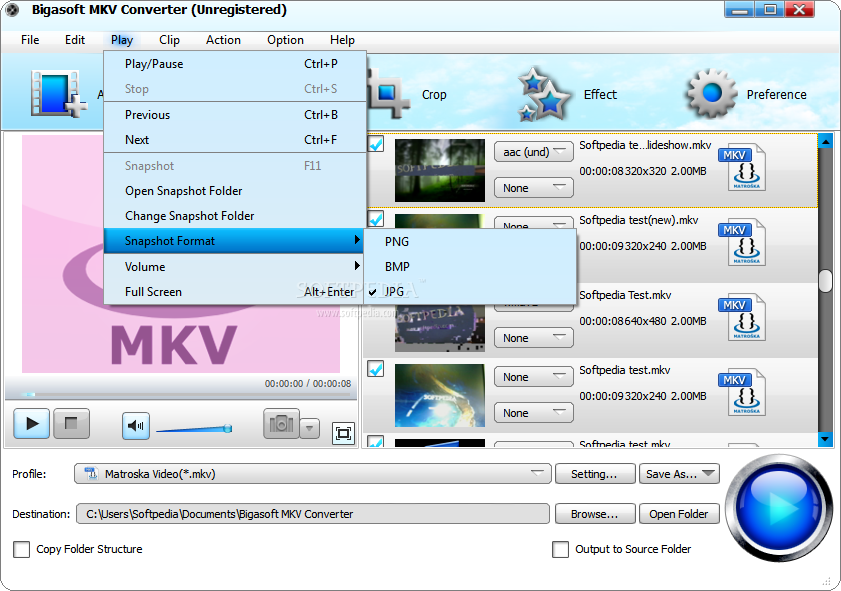Viewport: 841px width, 591px height.
Task: Click MKV format icon for Softpedia te...lideshow.mkv
Action: pyautogui.click(x=742, y=167)
